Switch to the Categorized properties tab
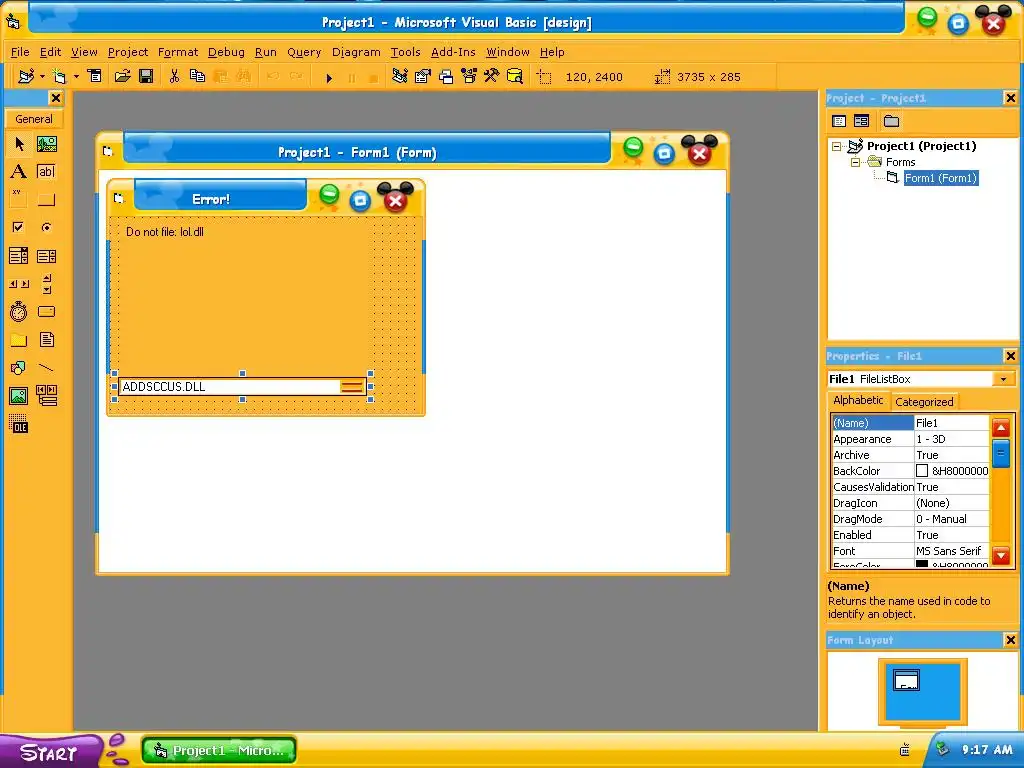Screen dimensions: 1024x768 click(923, 402)
